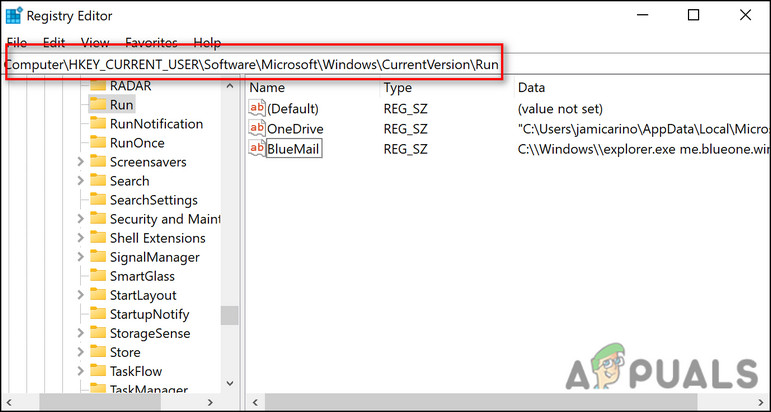The height and width of the screenshot is (412, 771).
Task: Click the Run folder icon
Action: 98,105
